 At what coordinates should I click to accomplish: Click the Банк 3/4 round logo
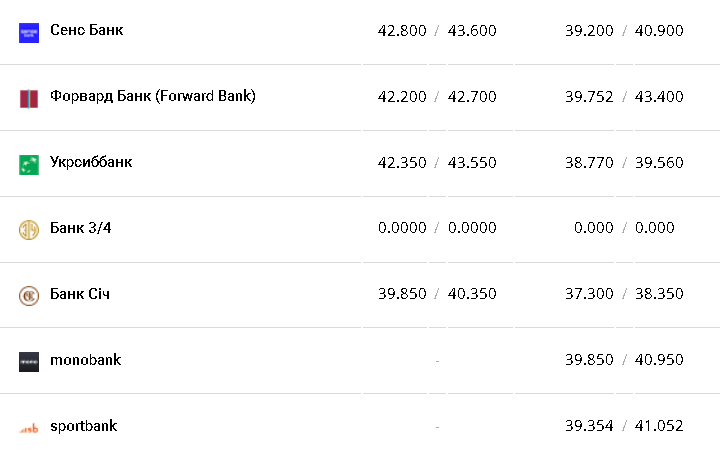(28, 229)
